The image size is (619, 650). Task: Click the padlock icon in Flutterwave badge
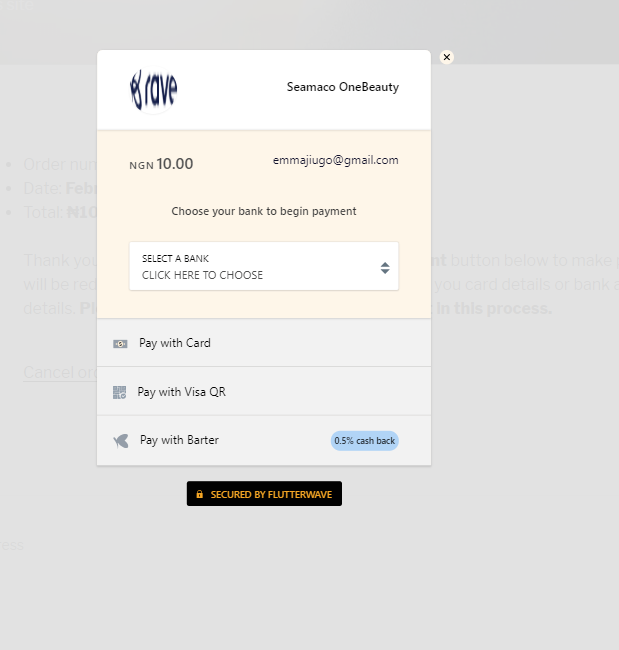(x=199, y=494)
